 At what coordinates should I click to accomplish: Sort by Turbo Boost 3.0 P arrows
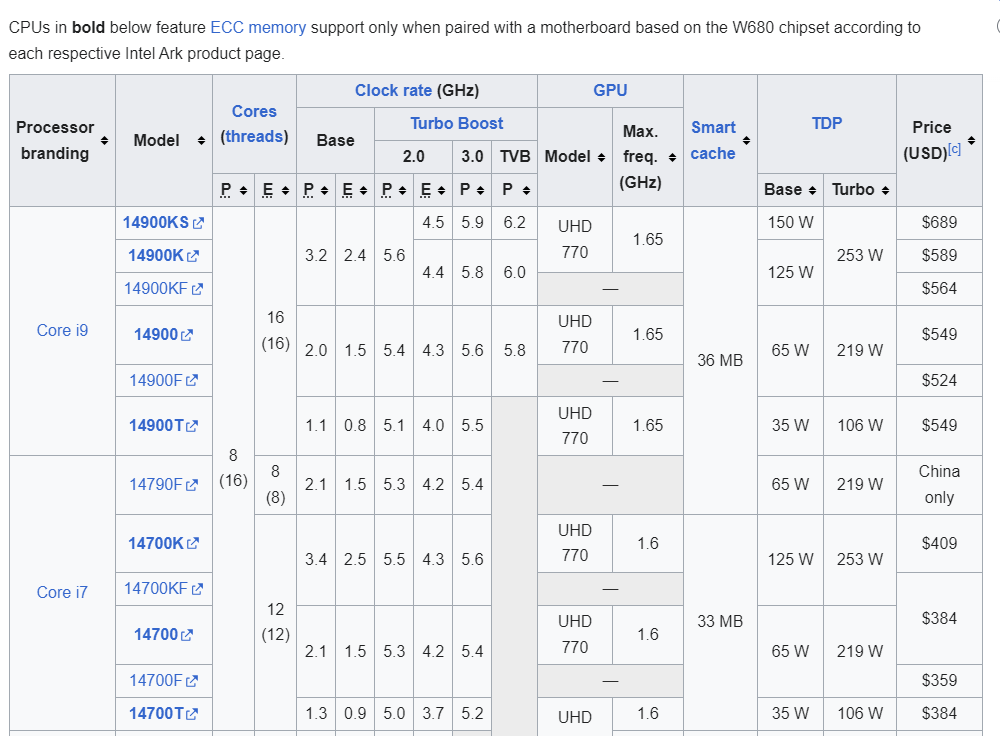480,190
